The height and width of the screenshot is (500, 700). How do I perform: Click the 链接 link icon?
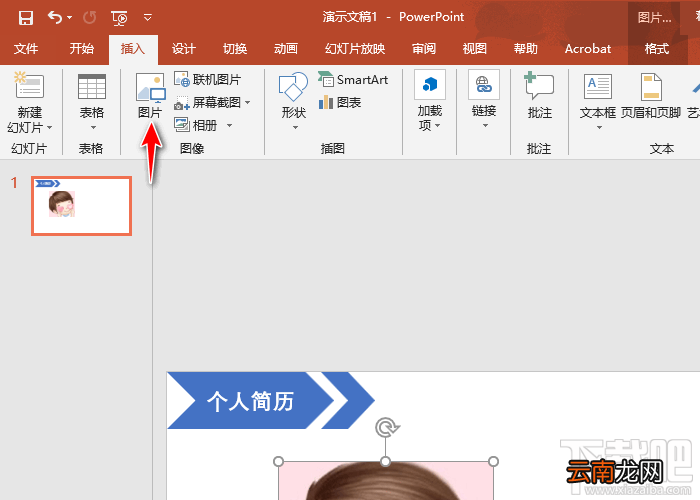point(483,84)
